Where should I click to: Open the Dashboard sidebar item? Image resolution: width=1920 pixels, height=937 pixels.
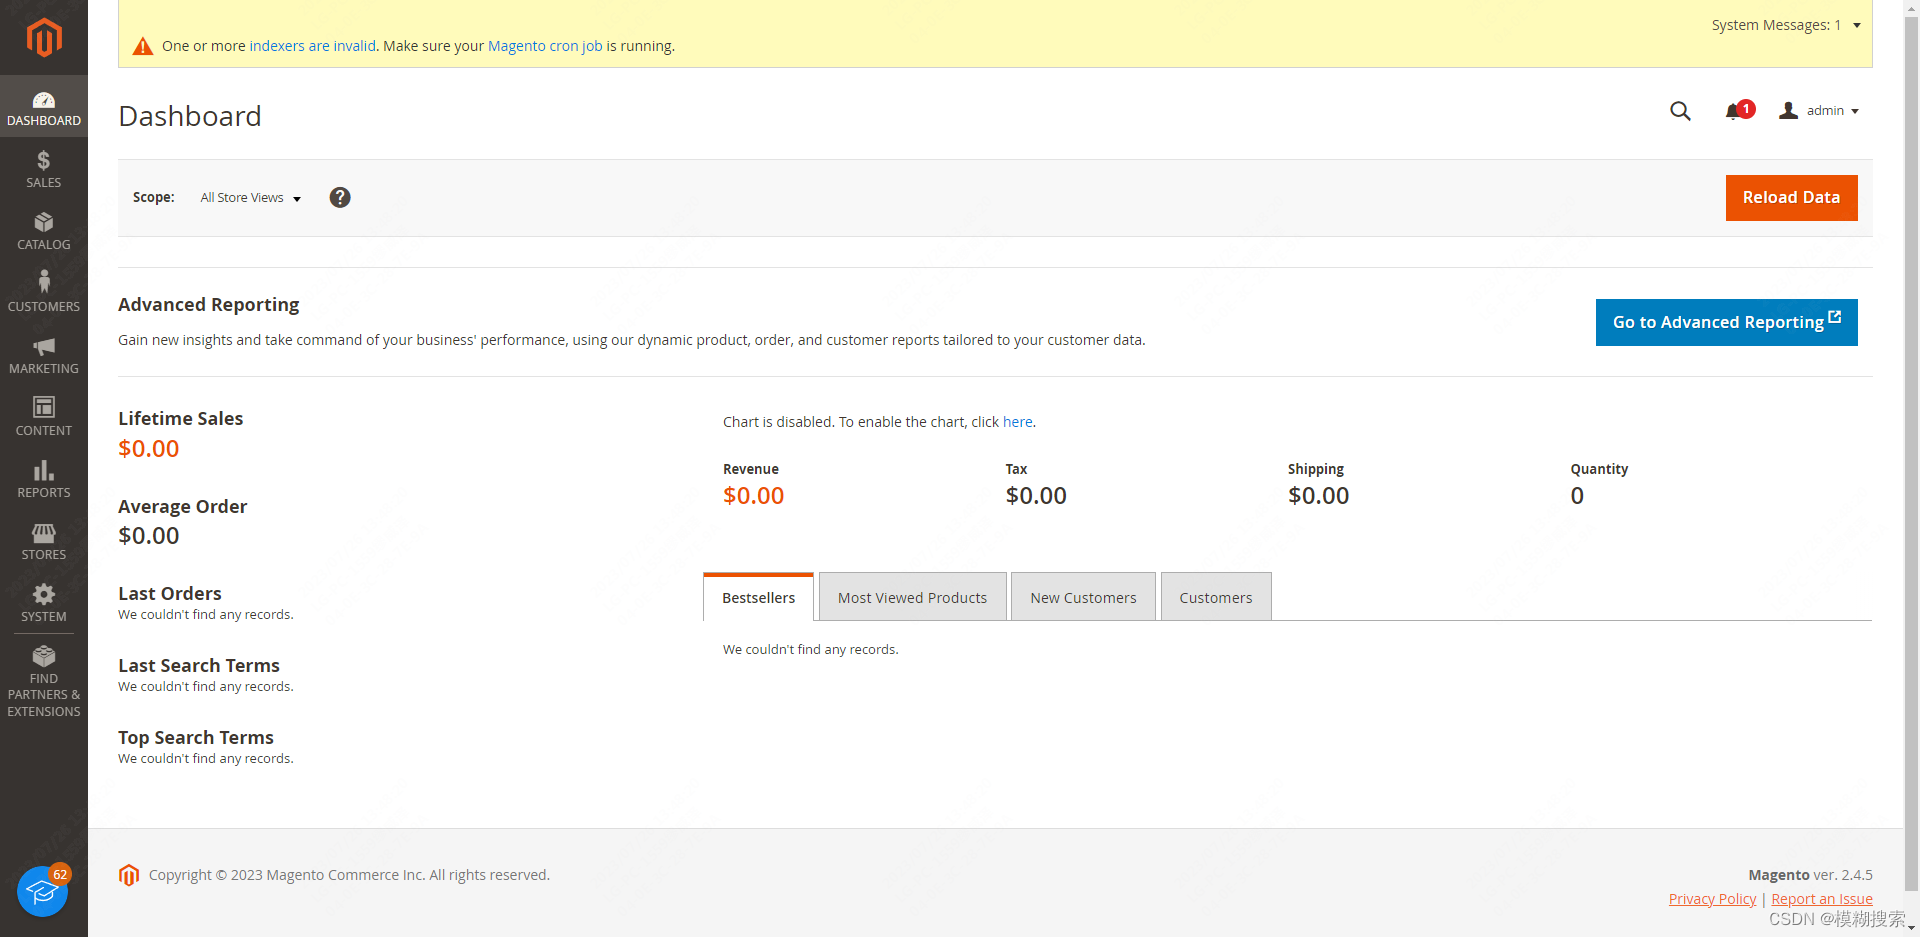[44, 106]
